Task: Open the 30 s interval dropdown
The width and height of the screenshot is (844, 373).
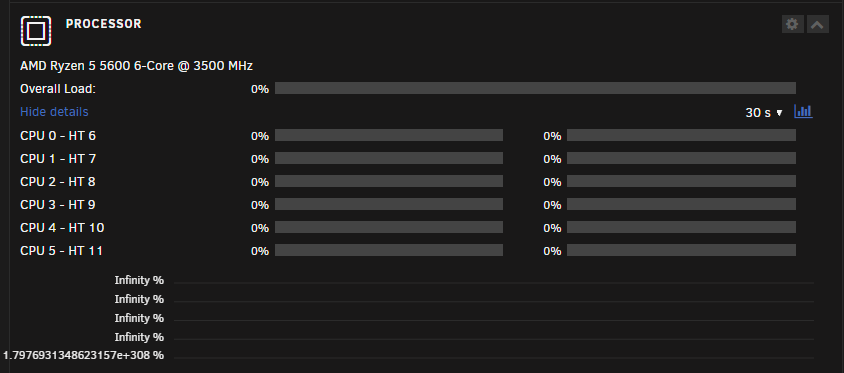Action: [764, 112]
